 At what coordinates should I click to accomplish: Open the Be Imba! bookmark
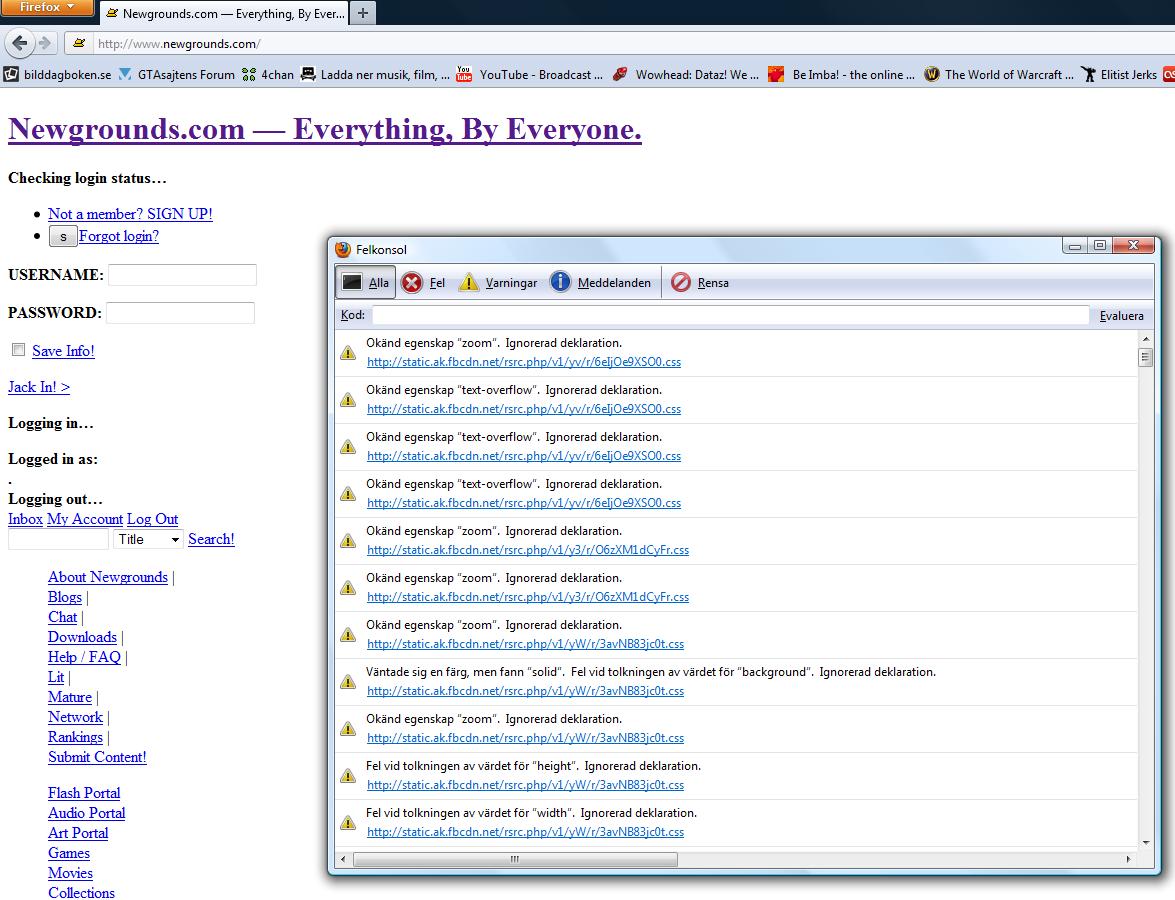pyautogui.click(x=842, y=74)
